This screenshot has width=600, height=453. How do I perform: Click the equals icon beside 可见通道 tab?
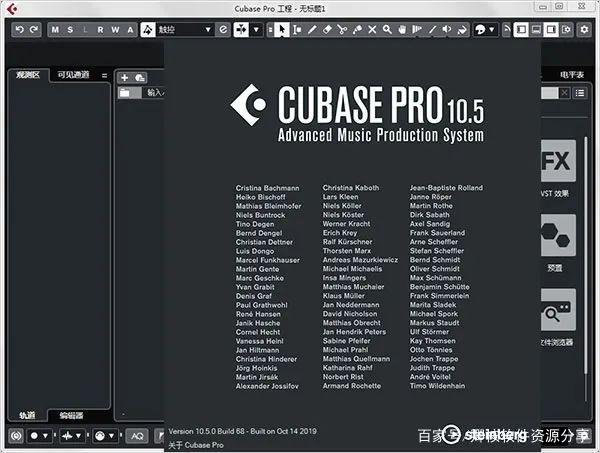[x=104, y=75]
